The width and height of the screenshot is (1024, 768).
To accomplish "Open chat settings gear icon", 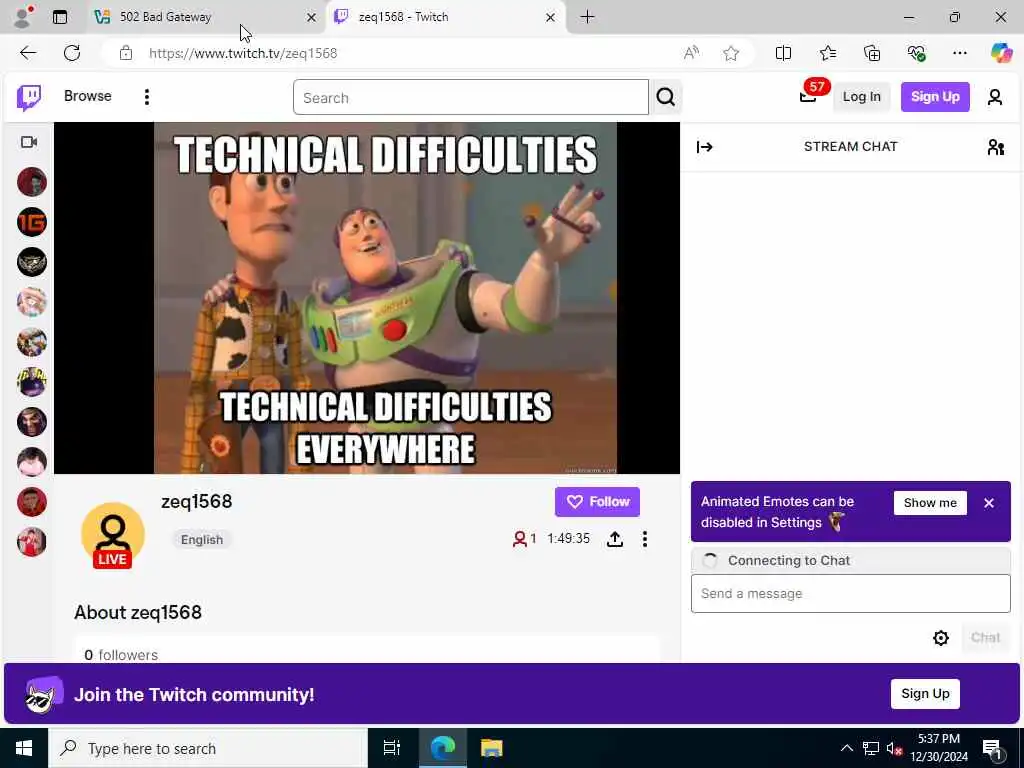I will (x=940, y=638).
